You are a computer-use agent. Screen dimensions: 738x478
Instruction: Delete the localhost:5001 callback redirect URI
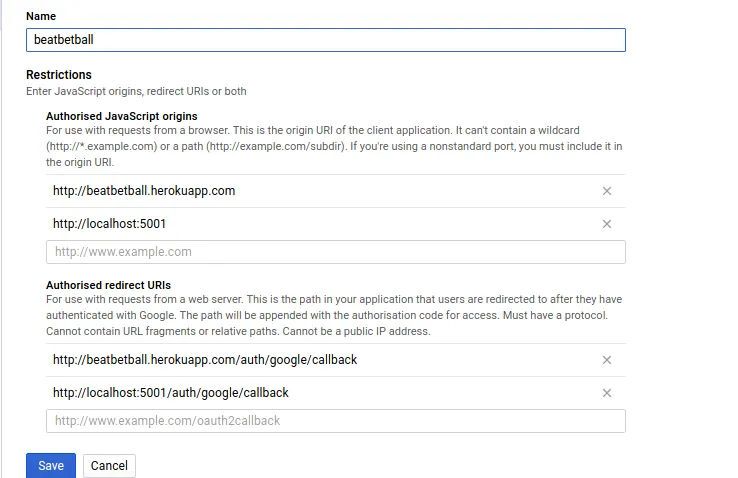point(606,393)
